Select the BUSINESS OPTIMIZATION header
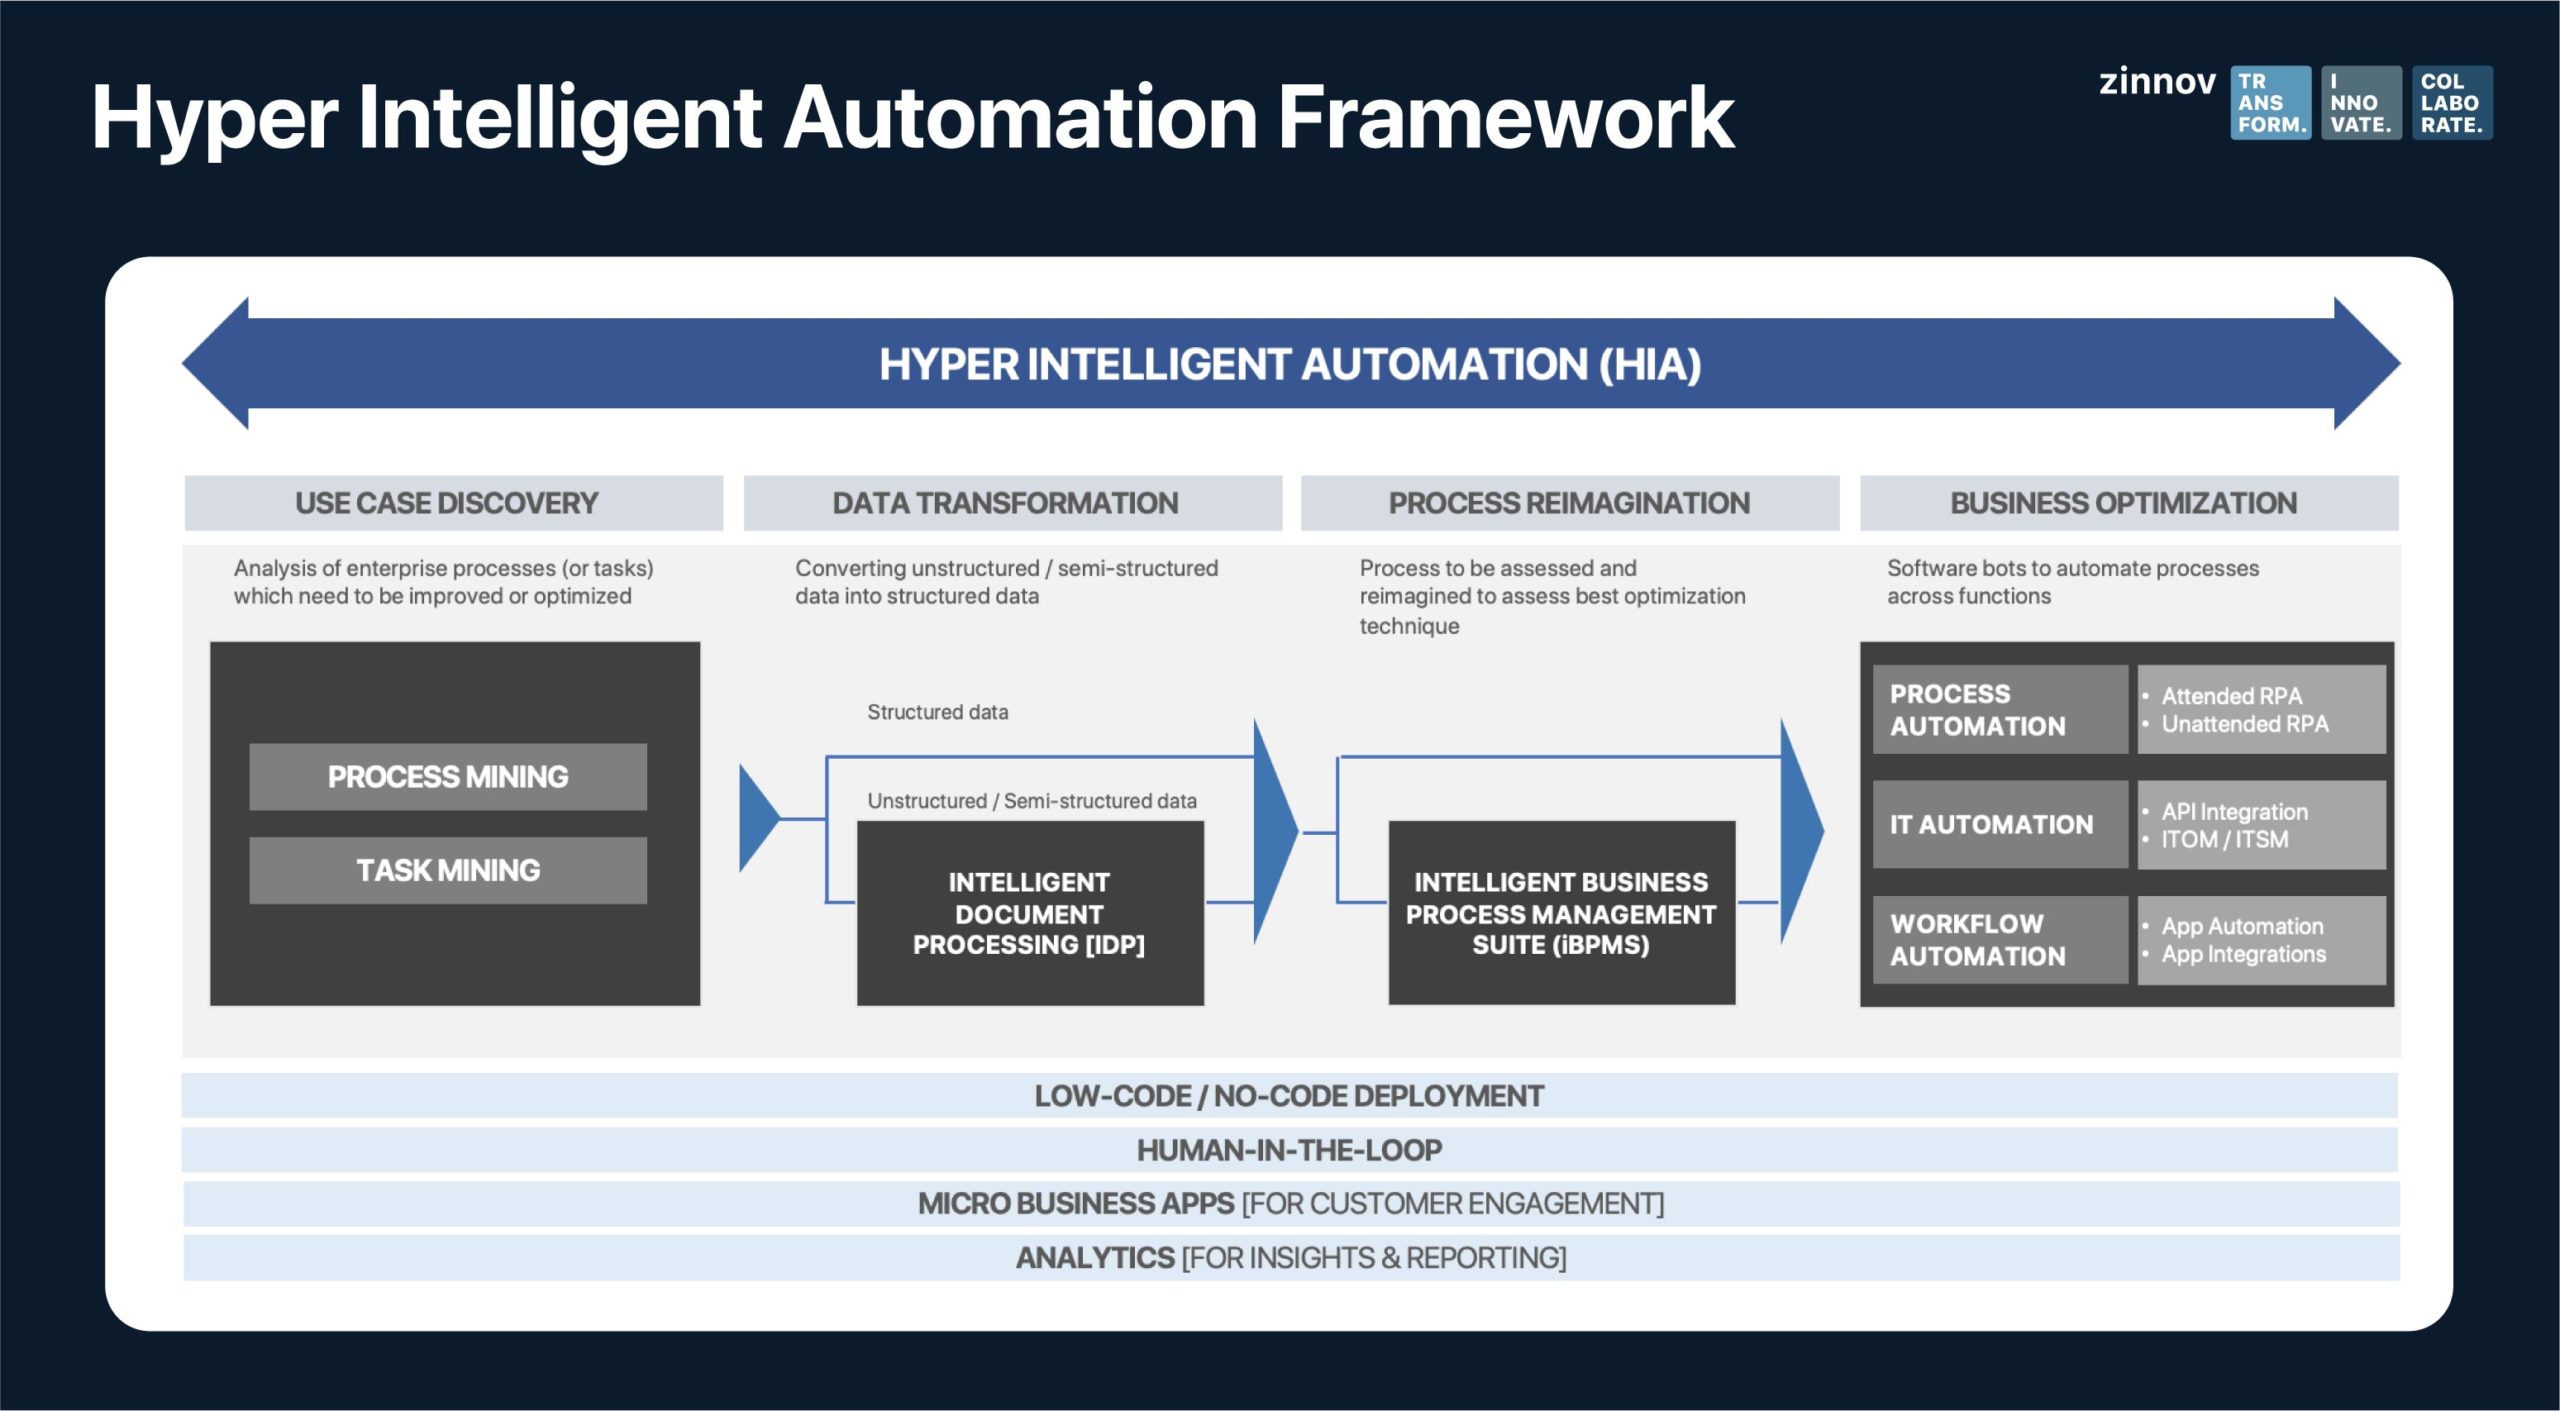The height and width of the screenshot is (1411, 2560). [x=2129, y=503]
